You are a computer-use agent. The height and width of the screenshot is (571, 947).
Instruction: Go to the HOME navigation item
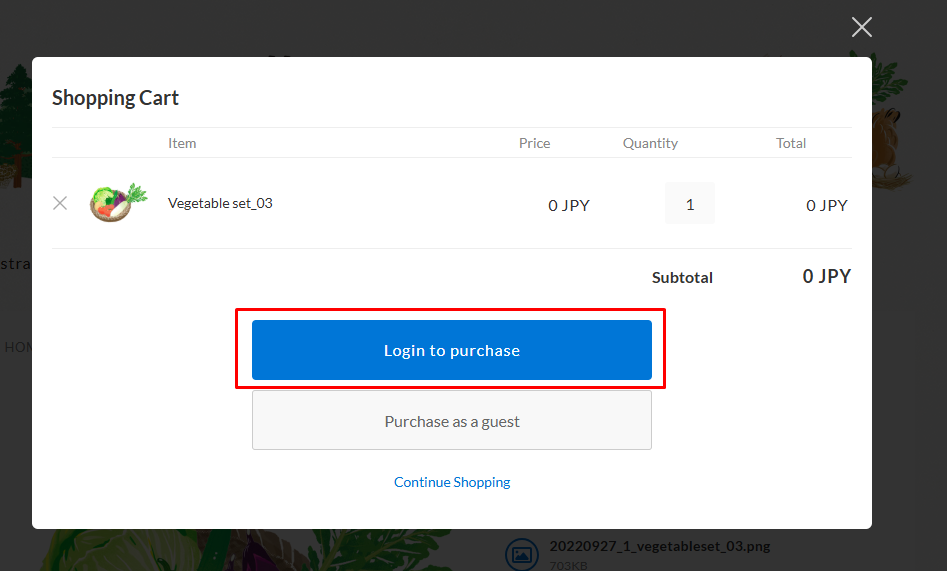tap(18, 347)
